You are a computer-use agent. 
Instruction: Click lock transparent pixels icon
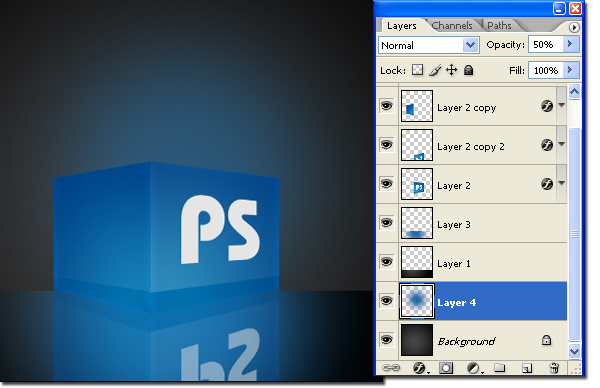point(417,70)
